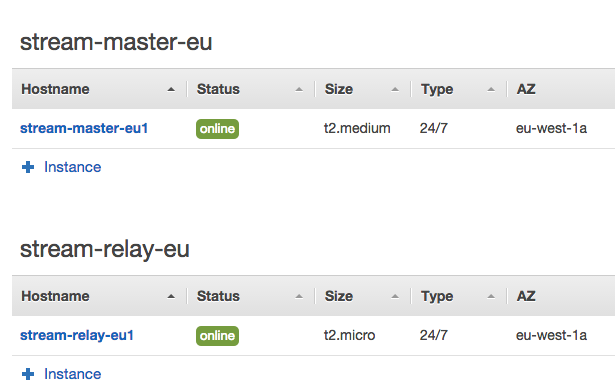
Task: Select the t2.micro size cell
Action: pos(349,335)
